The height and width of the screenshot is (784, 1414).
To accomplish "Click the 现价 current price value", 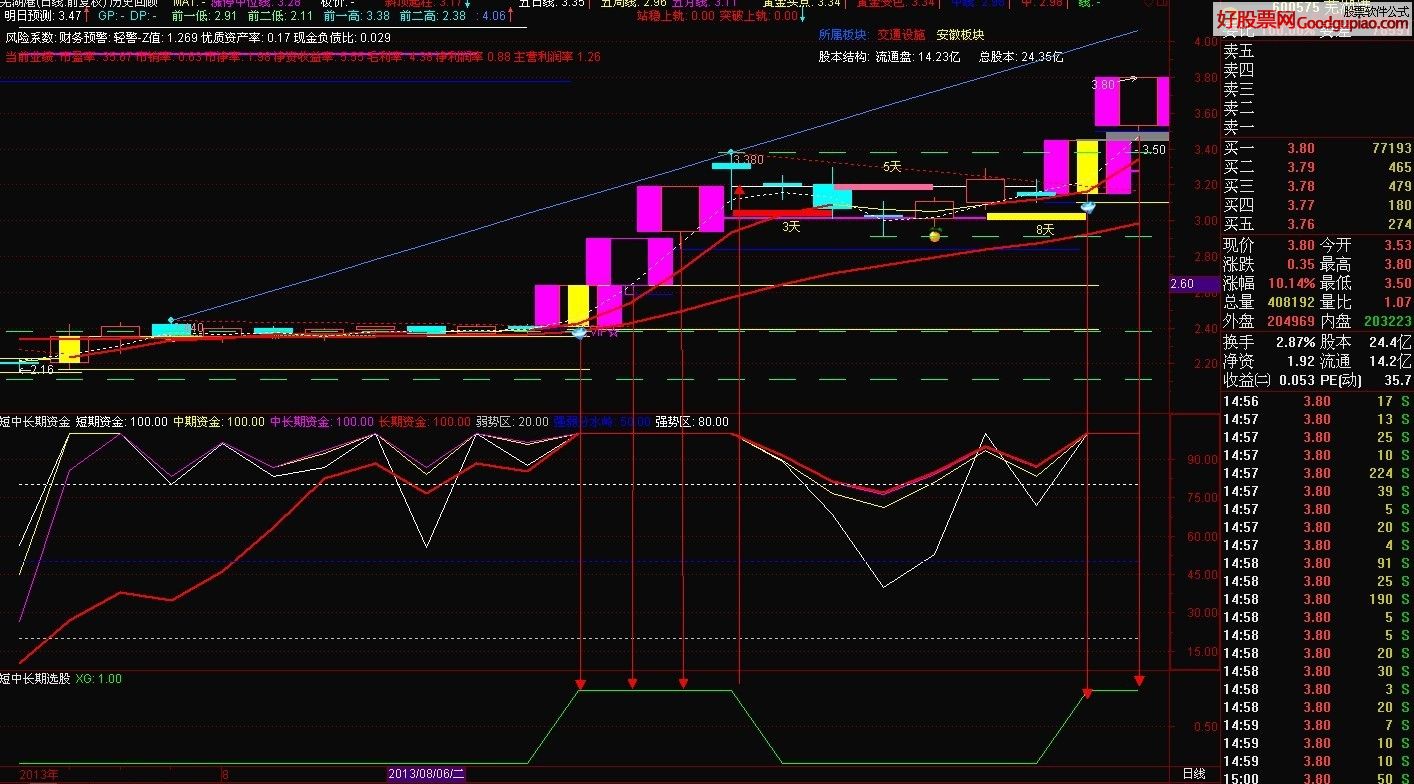I will [x=1301, y=245].
